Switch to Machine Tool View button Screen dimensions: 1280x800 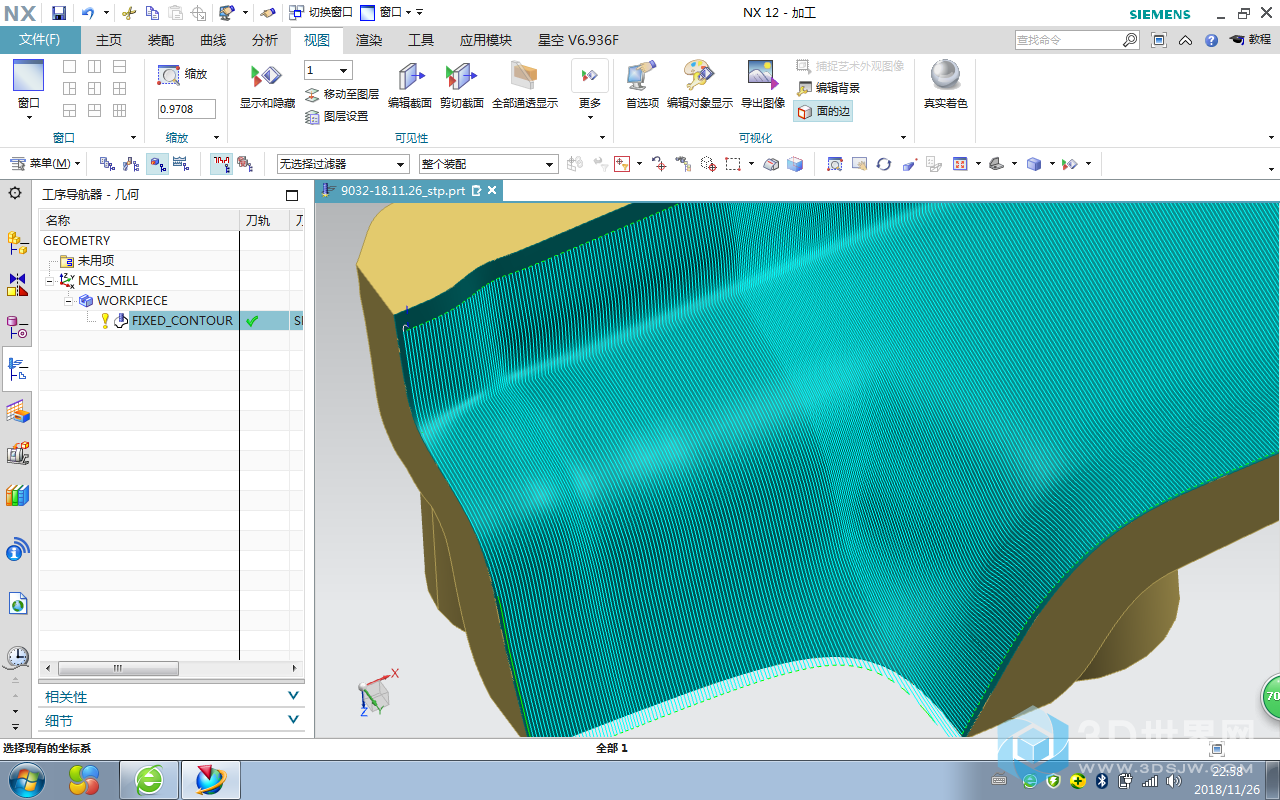click(x=131, y=164)
